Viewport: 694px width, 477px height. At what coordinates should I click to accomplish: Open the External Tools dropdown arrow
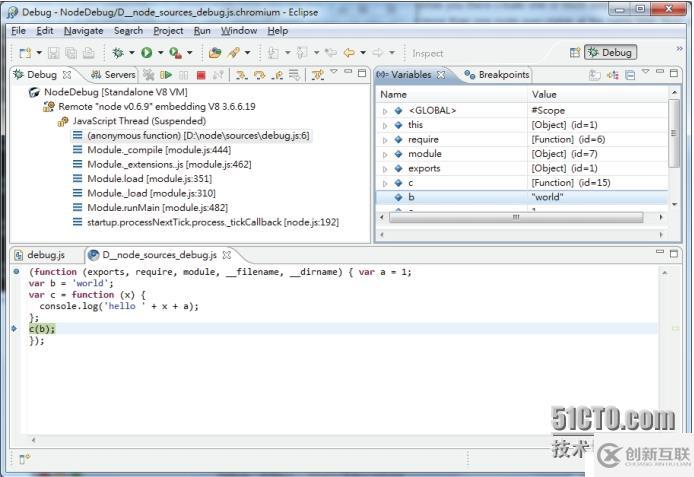click(189, 53)
